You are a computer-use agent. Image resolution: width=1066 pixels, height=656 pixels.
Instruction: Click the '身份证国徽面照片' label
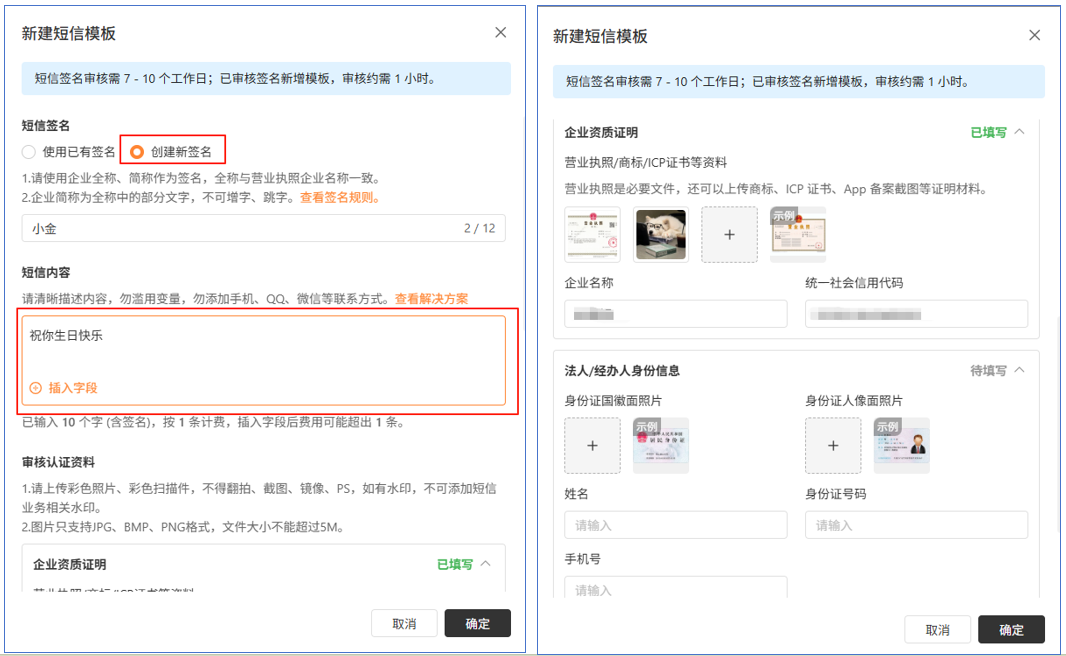[613, 400]
